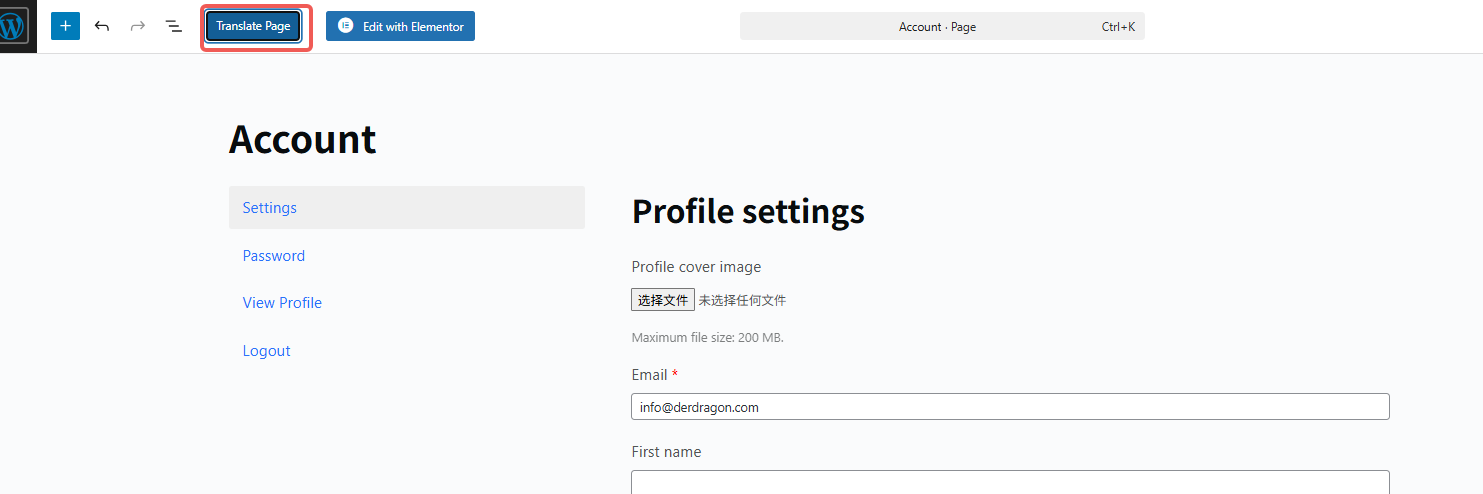
Task: Click the Profile cover image label
Action: tap(696, 267)
